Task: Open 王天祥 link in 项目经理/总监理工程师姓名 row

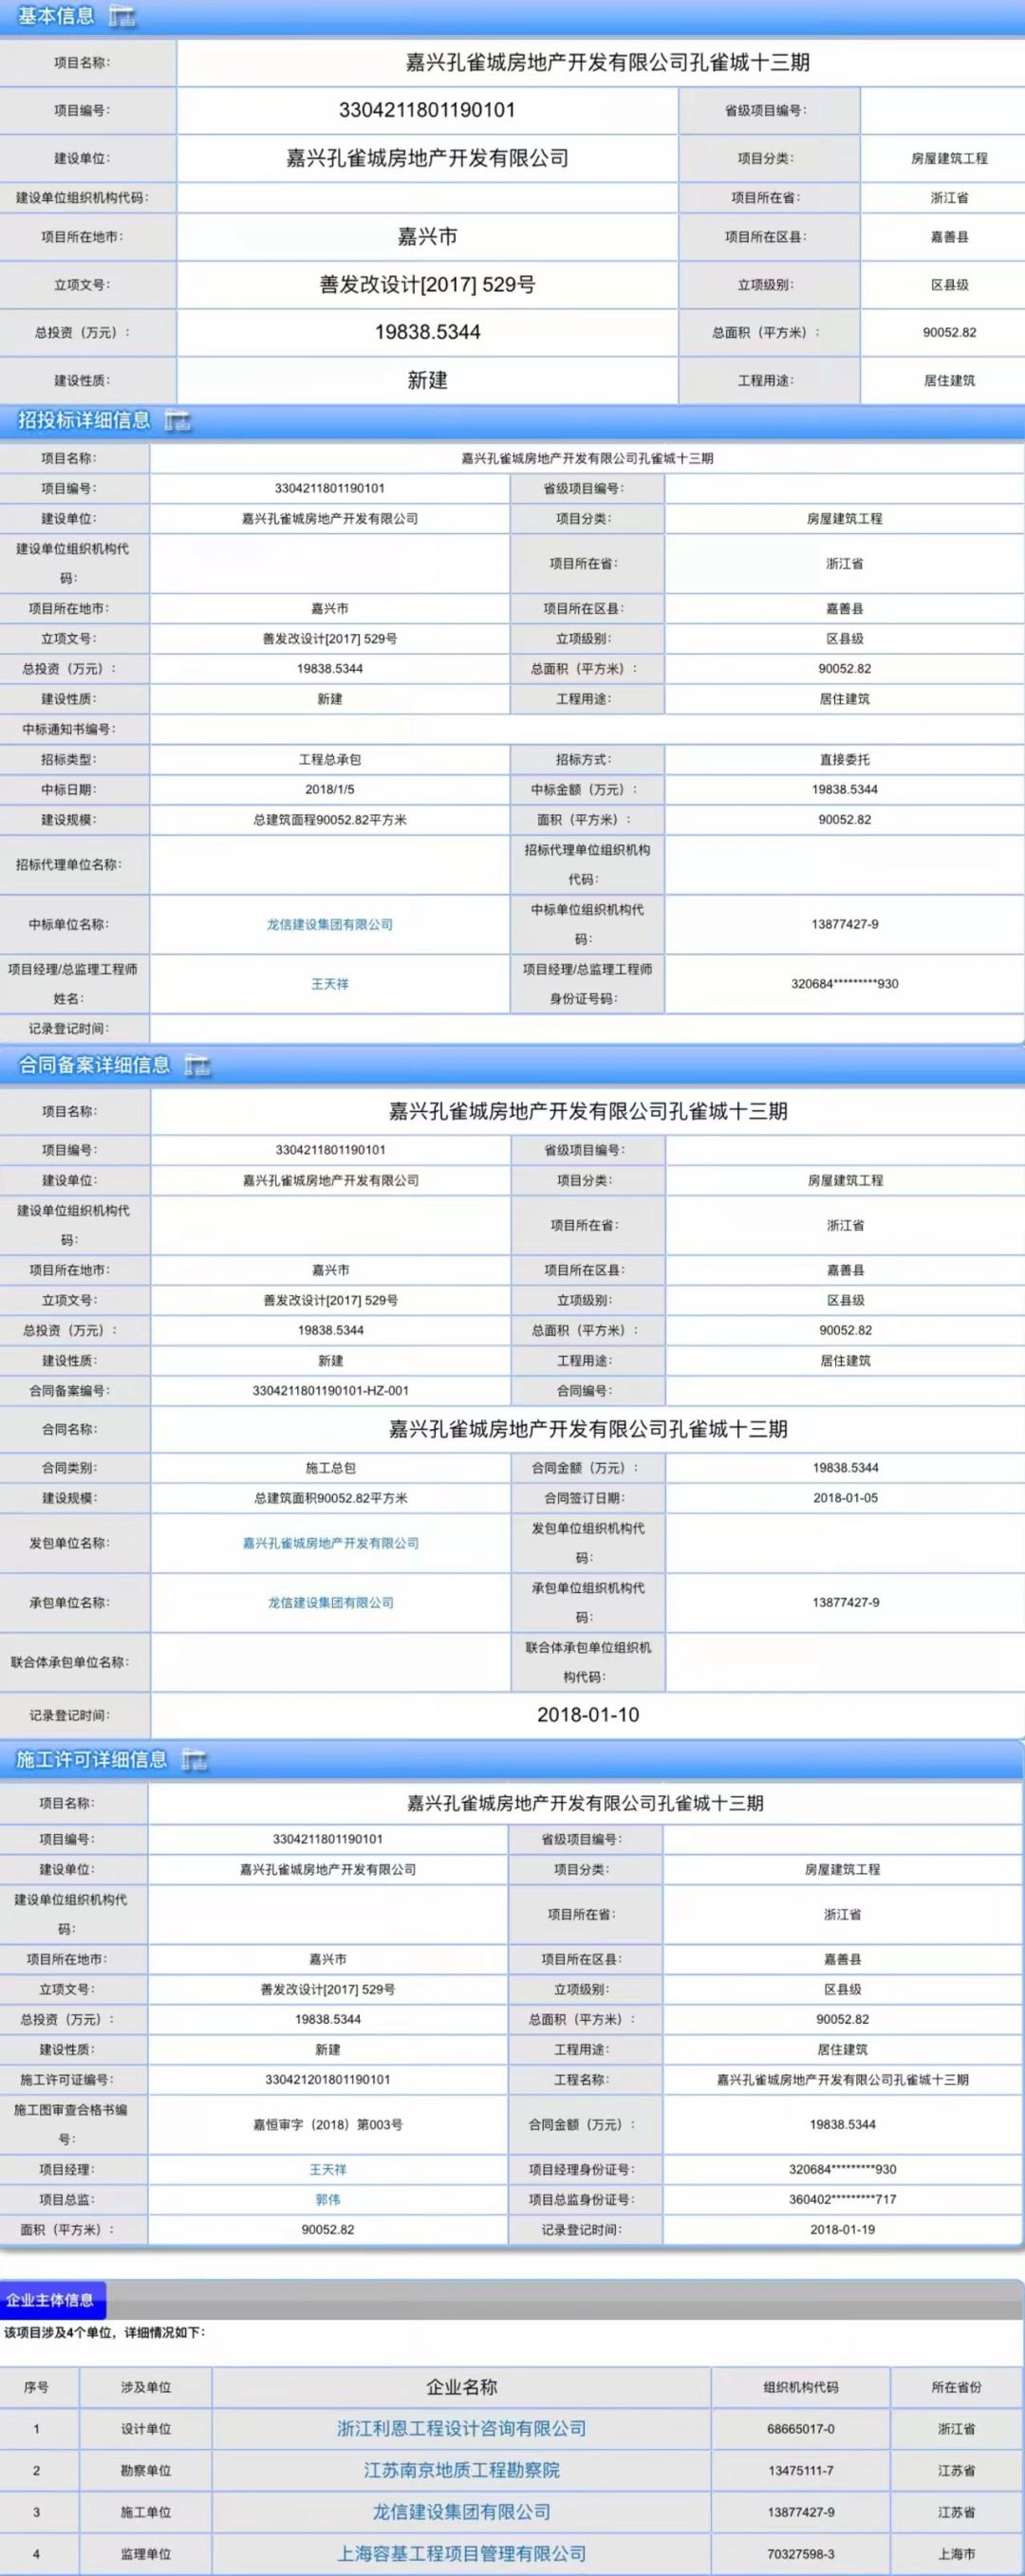Action: tap(330, 984)
